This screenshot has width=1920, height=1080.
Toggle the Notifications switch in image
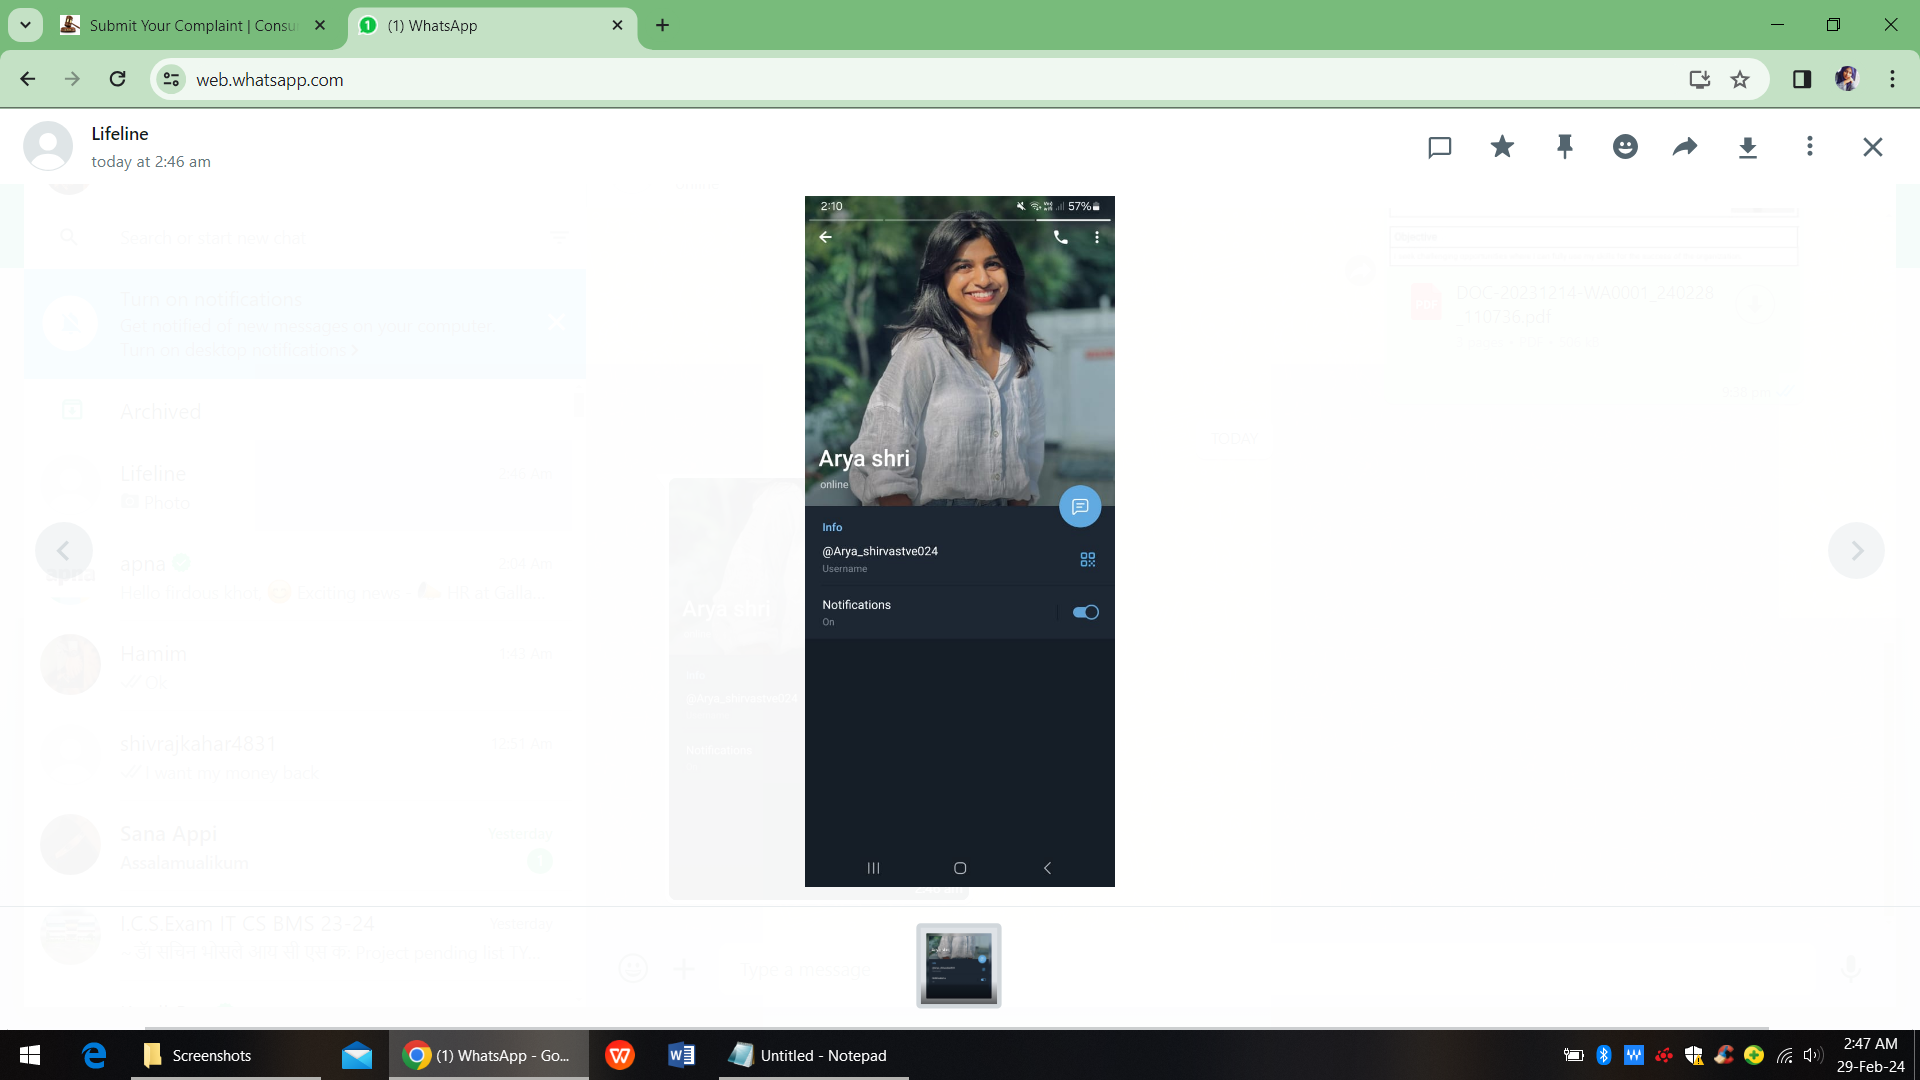pyautogui.click(x=1085, y=612)
